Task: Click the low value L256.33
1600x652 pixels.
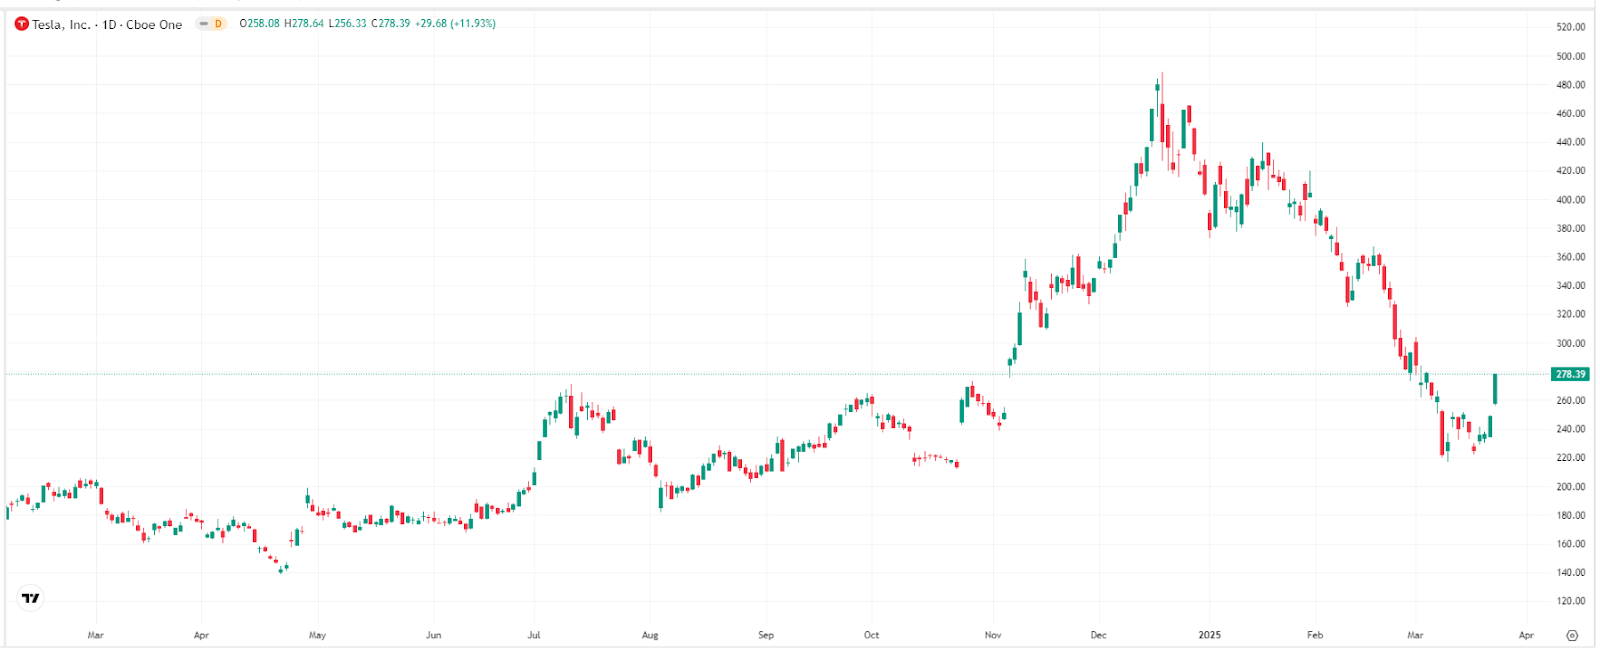Action: [x=347, y=24]
